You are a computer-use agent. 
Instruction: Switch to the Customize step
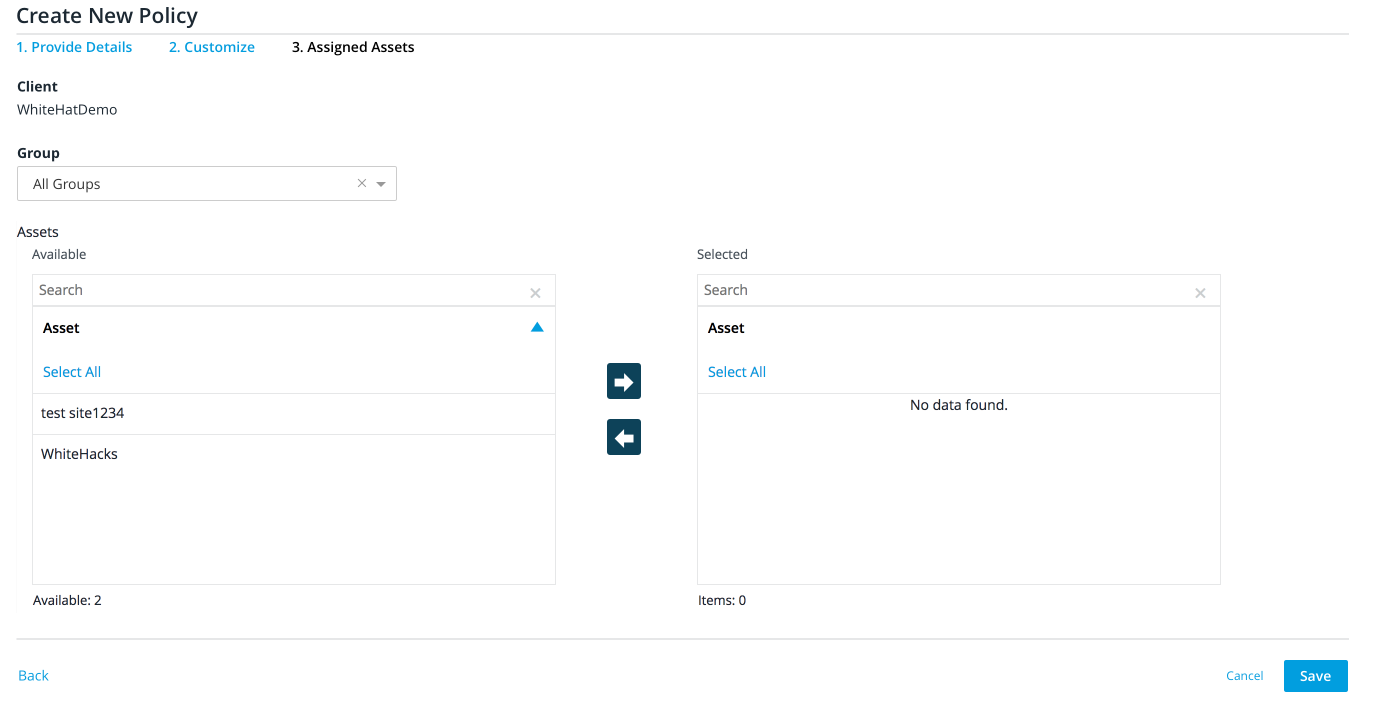[x=211, y=46]
